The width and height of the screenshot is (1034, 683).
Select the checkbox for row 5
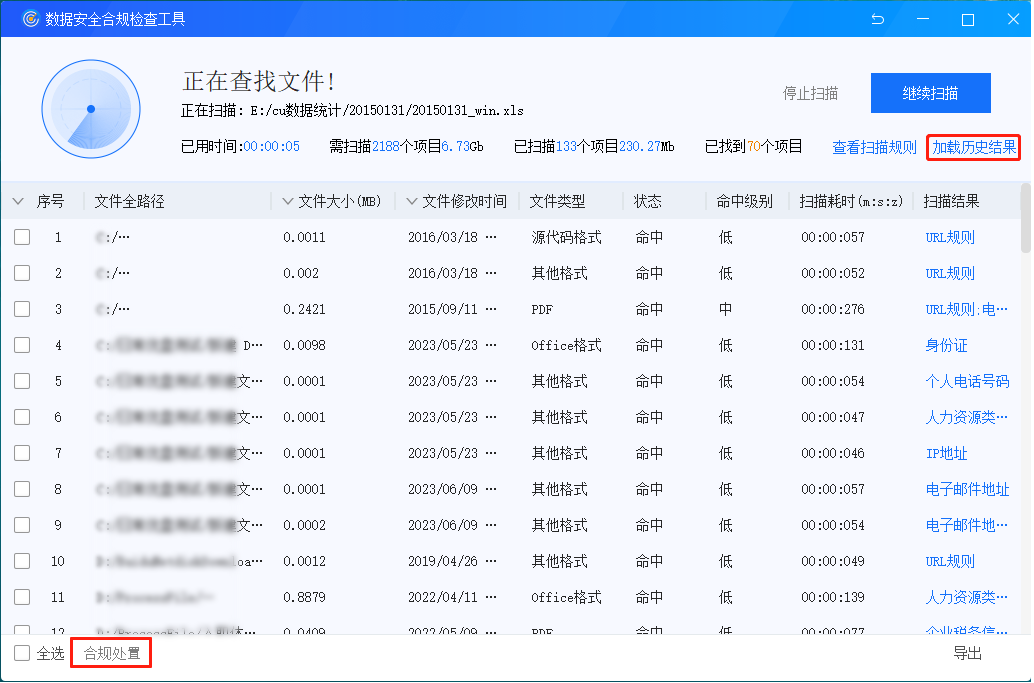[x=22, y=381]
